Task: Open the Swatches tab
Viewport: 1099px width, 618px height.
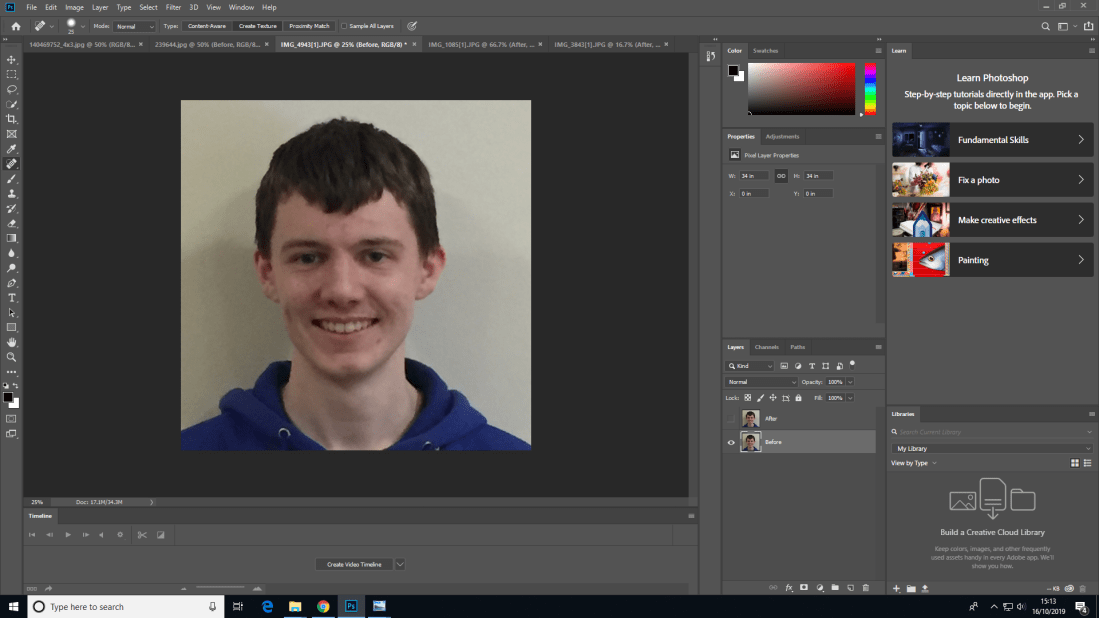Action: [x=765, y=50]
